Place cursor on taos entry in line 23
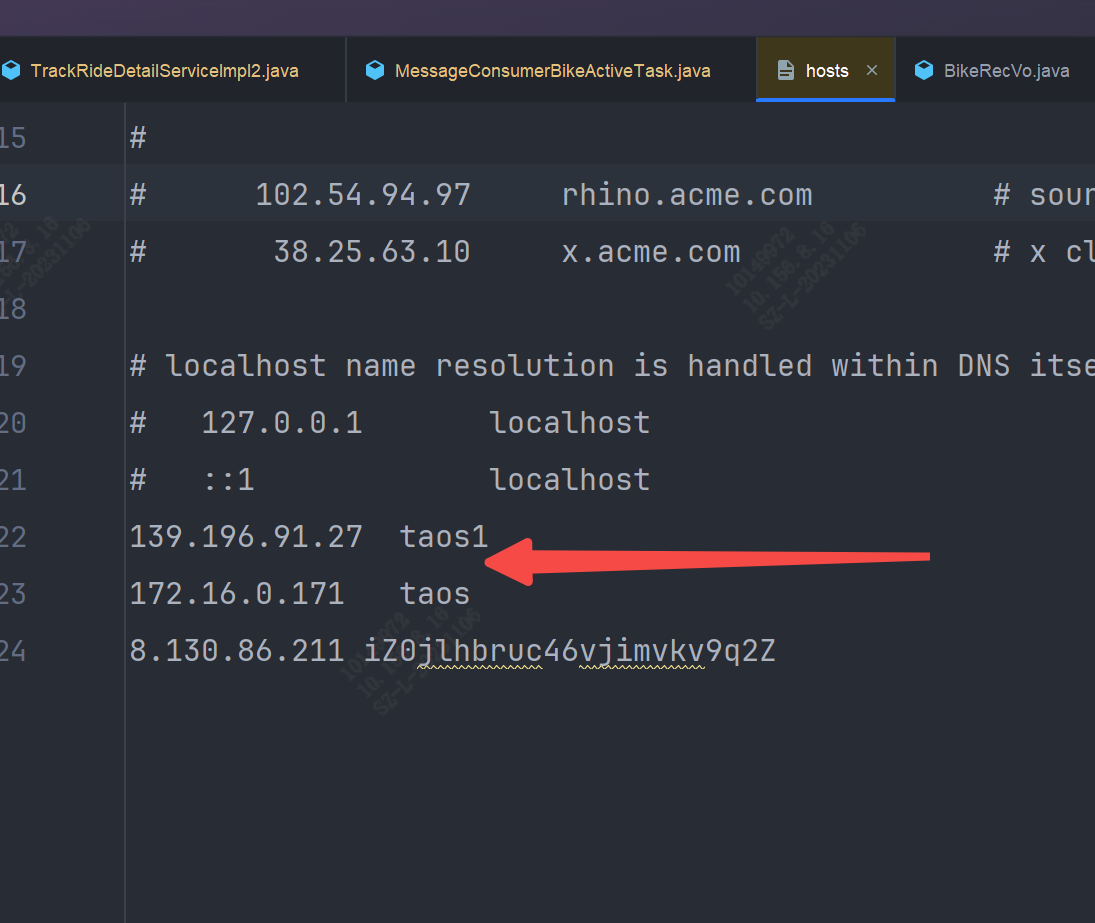 (434, 594)
